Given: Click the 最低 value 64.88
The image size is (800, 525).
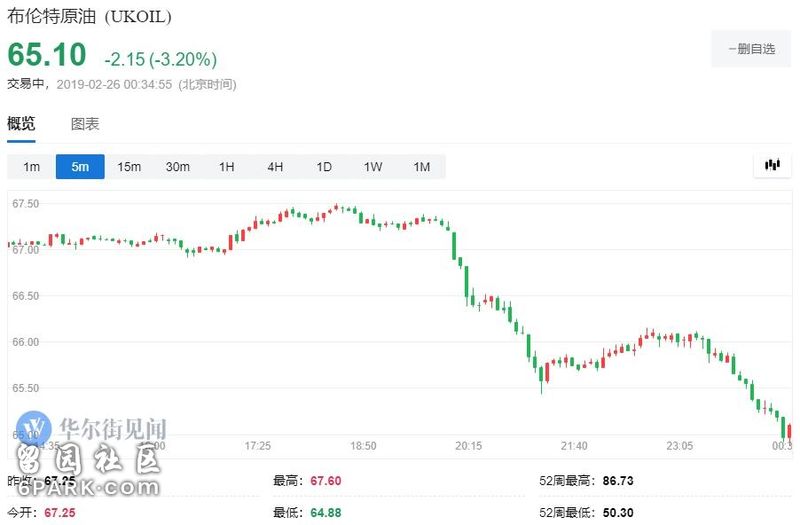Looking at the screenshot, I should tap(326, 512).
